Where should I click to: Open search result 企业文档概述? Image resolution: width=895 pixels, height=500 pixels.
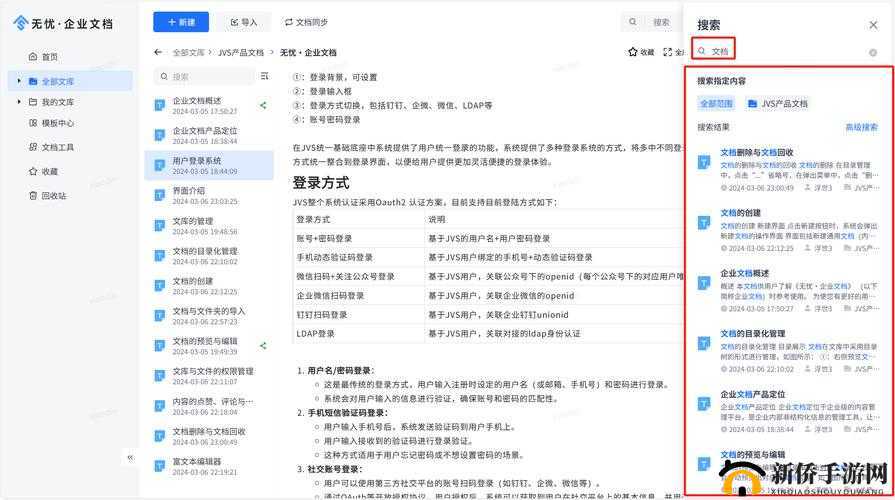click(x=744, y=273)
